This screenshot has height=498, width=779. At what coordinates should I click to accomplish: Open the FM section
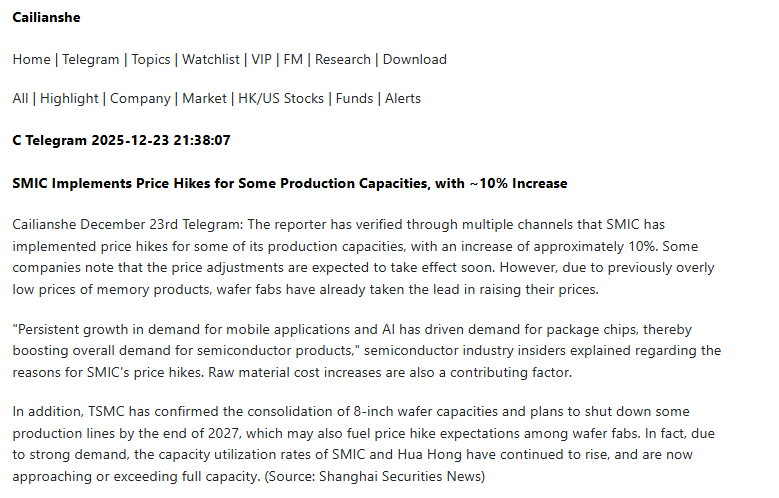[293, 59]
